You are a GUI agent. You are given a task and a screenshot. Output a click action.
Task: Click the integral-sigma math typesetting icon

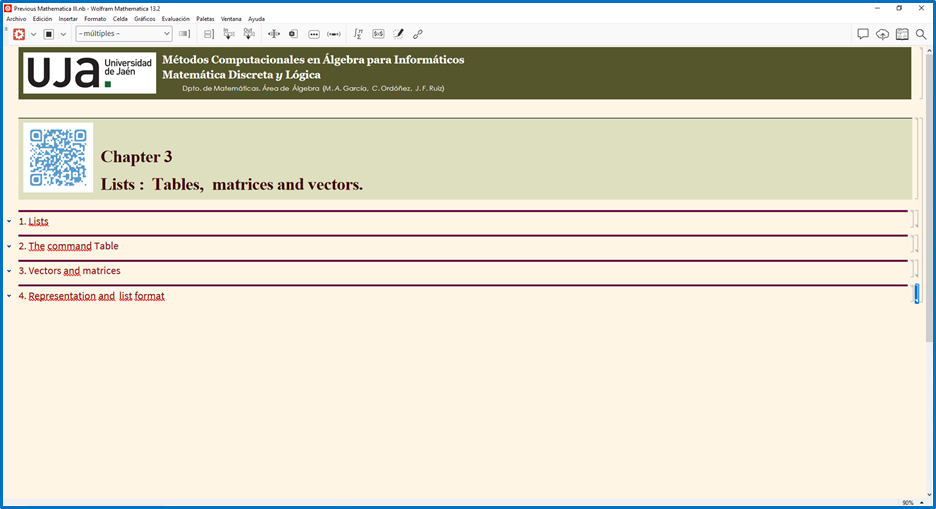coord(358,34)
